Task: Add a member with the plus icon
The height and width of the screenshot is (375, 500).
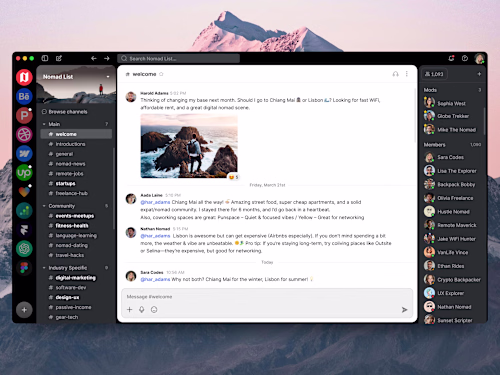Action: point(479,74)
